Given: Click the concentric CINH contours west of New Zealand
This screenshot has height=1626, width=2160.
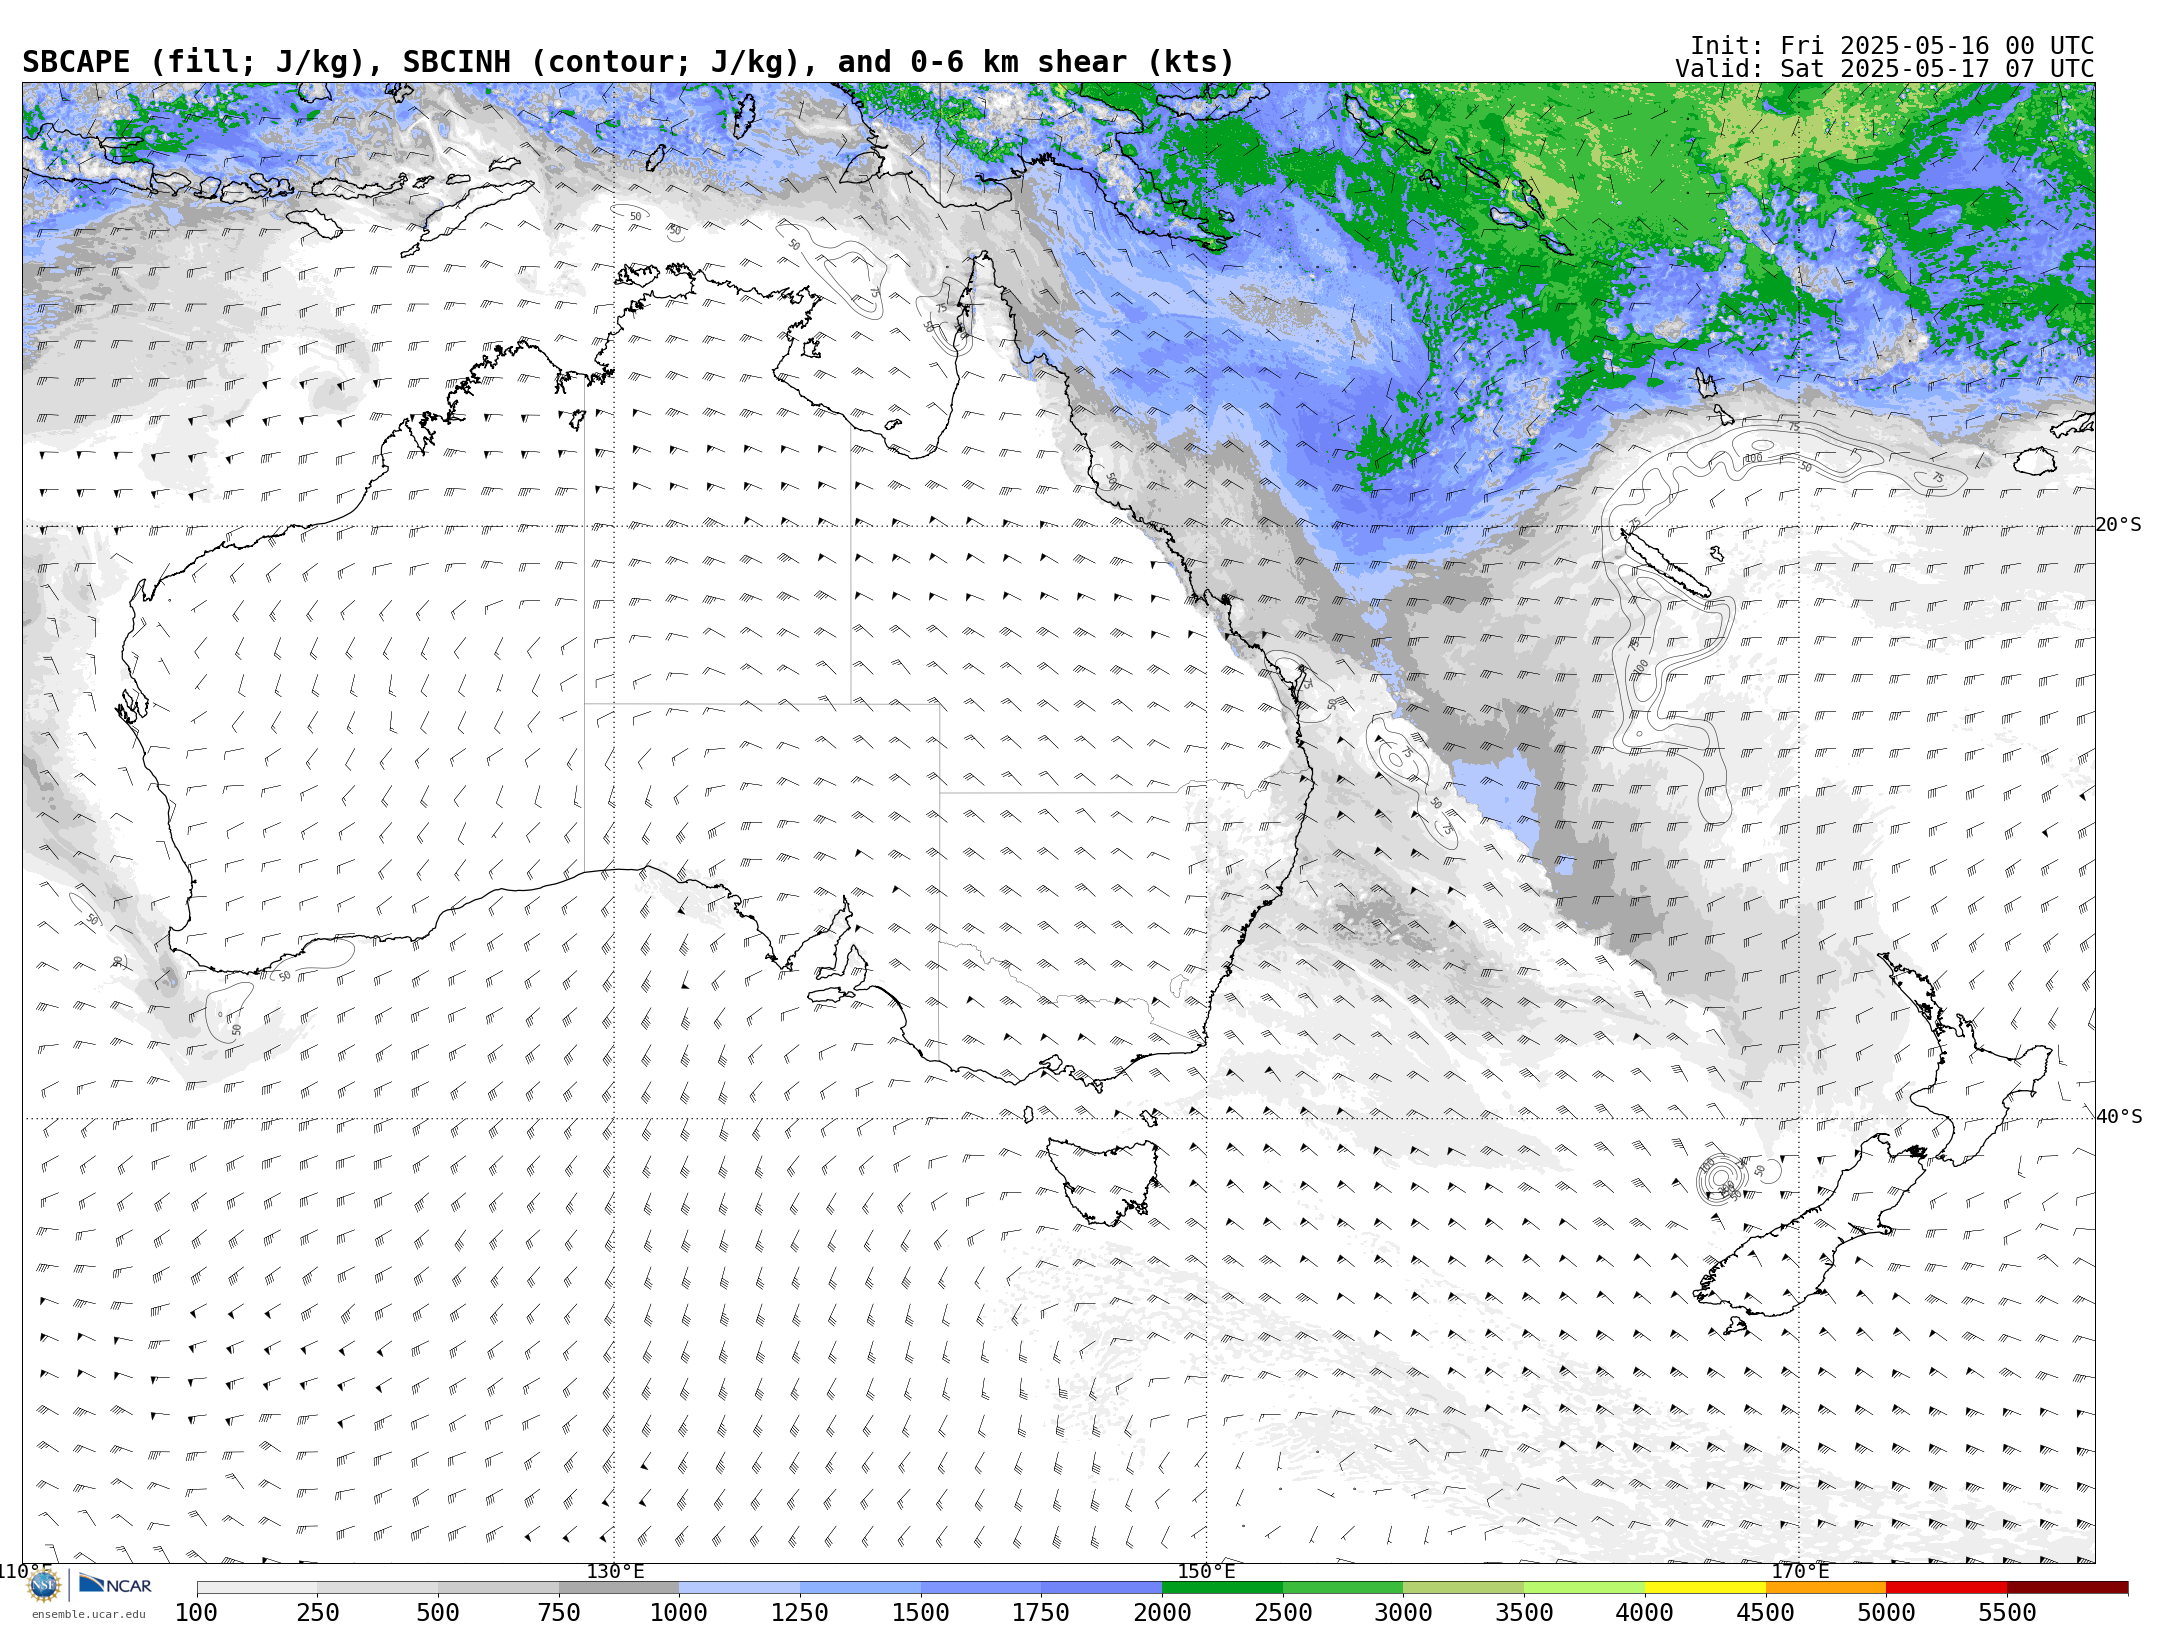Looking at the screenshot, I should point(1723,1179).
